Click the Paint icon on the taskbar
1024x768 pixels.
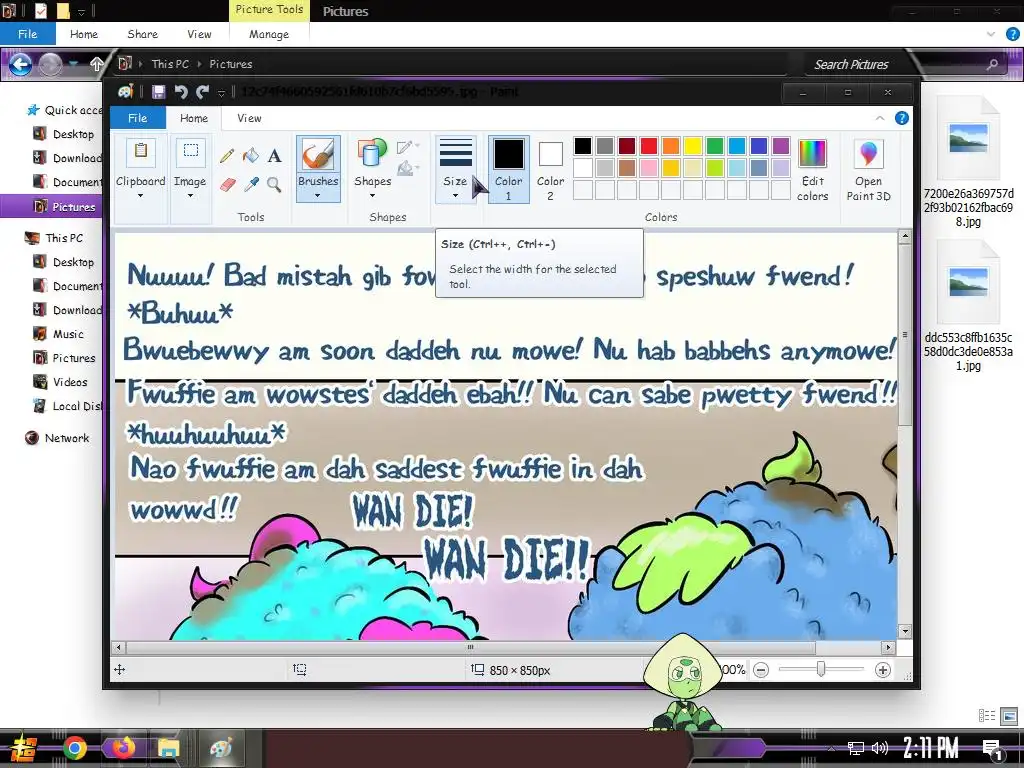[220, 748]
